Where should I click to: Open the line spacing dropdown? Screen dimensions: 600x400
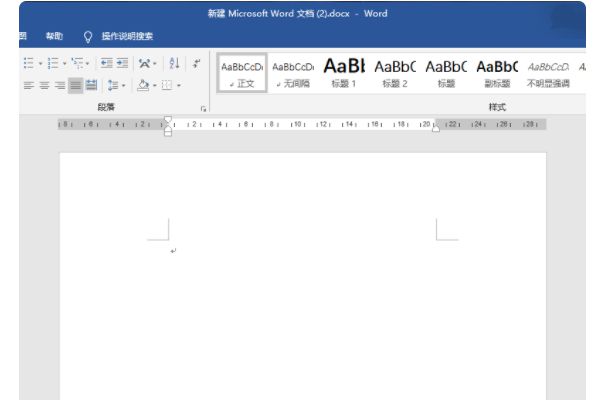click(x=116, y=85)
